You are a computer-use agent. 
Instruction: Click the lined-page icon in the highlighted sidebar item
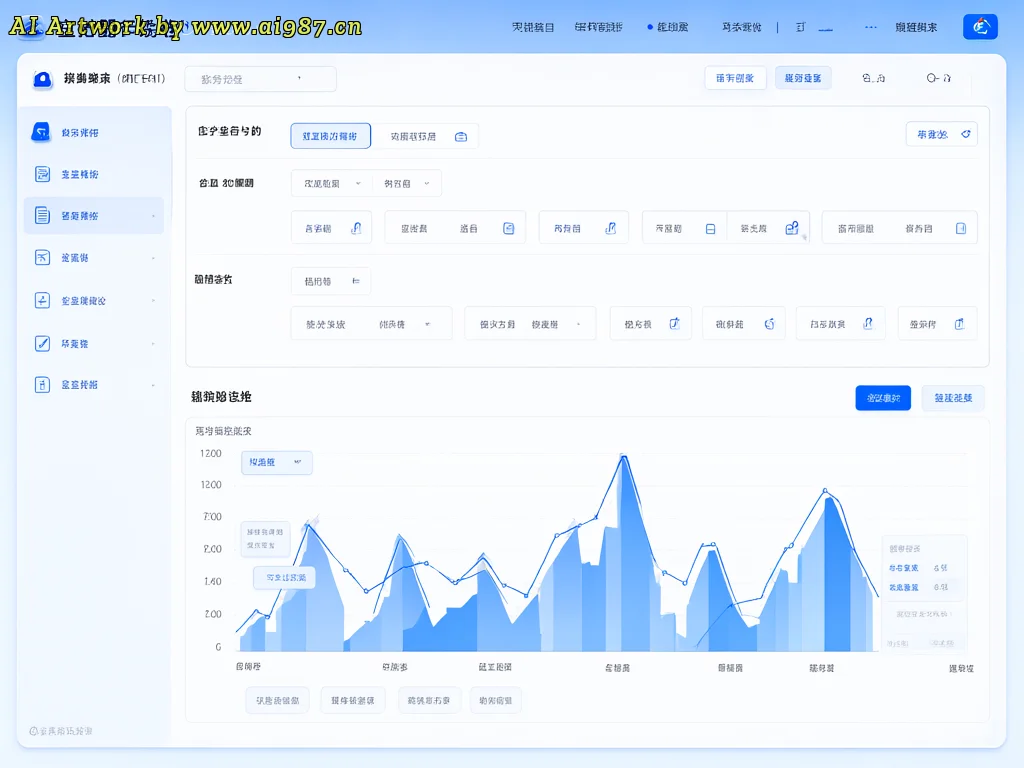(x=42, y=215)
